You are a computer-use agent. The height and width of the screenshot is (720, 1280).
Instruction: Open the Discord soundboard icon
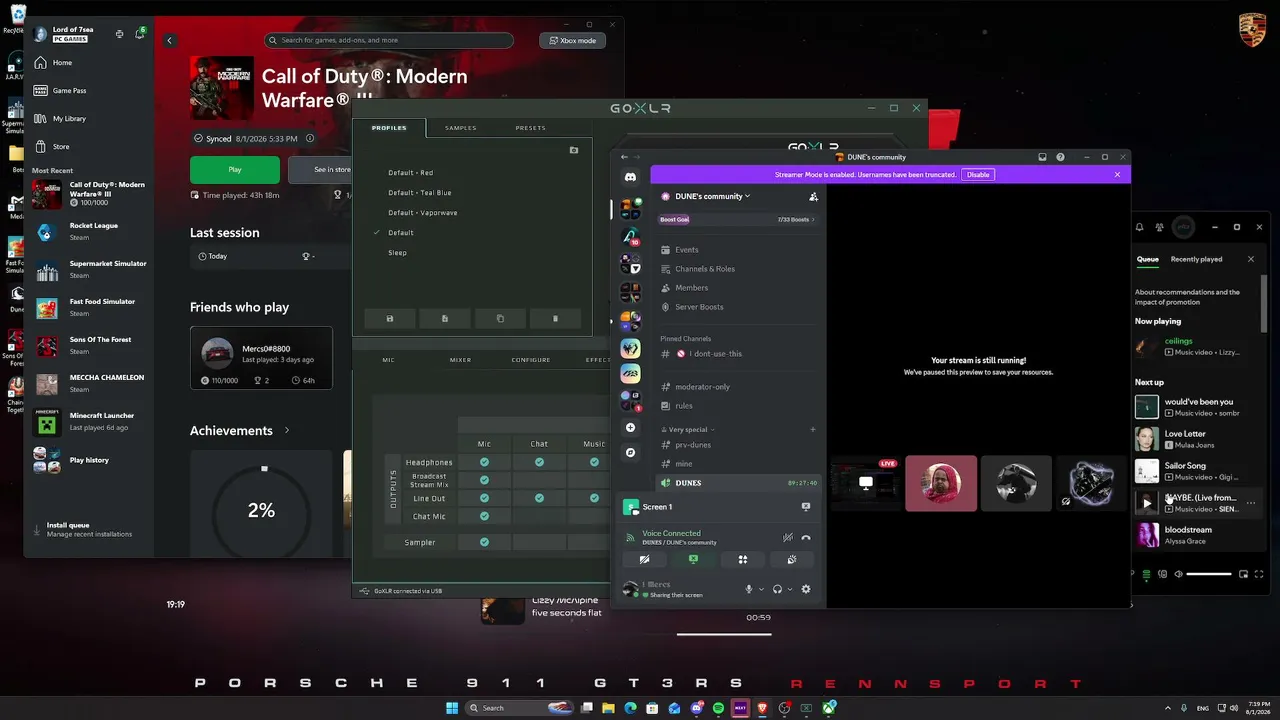click(792, 559)
